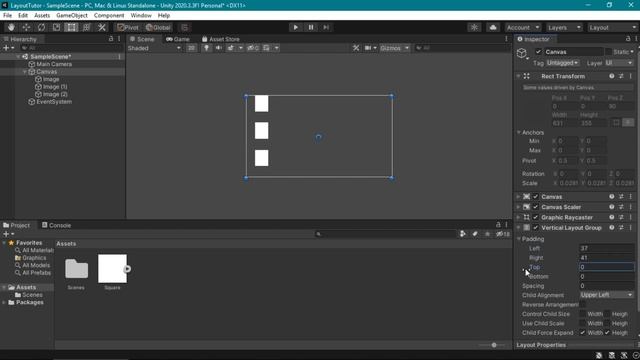Collapse SampleScene in Hierarchy
Screen dimensions: 640x360
[18, 57]
